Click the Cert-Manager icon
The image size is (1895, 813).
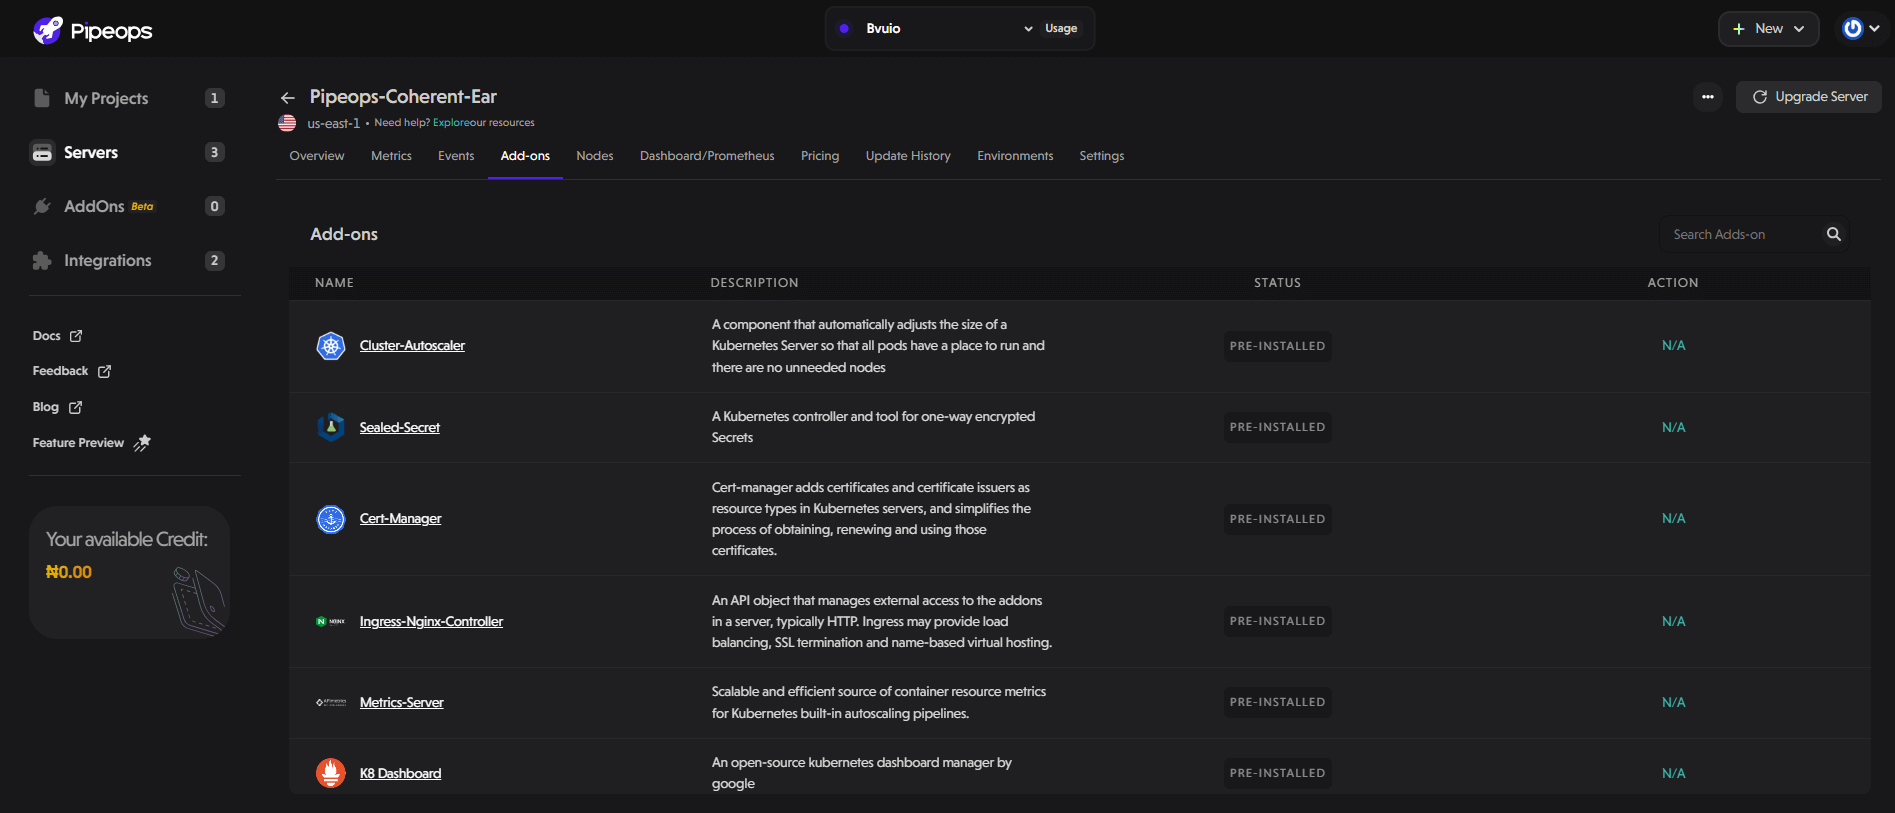(x=331, y=519)
